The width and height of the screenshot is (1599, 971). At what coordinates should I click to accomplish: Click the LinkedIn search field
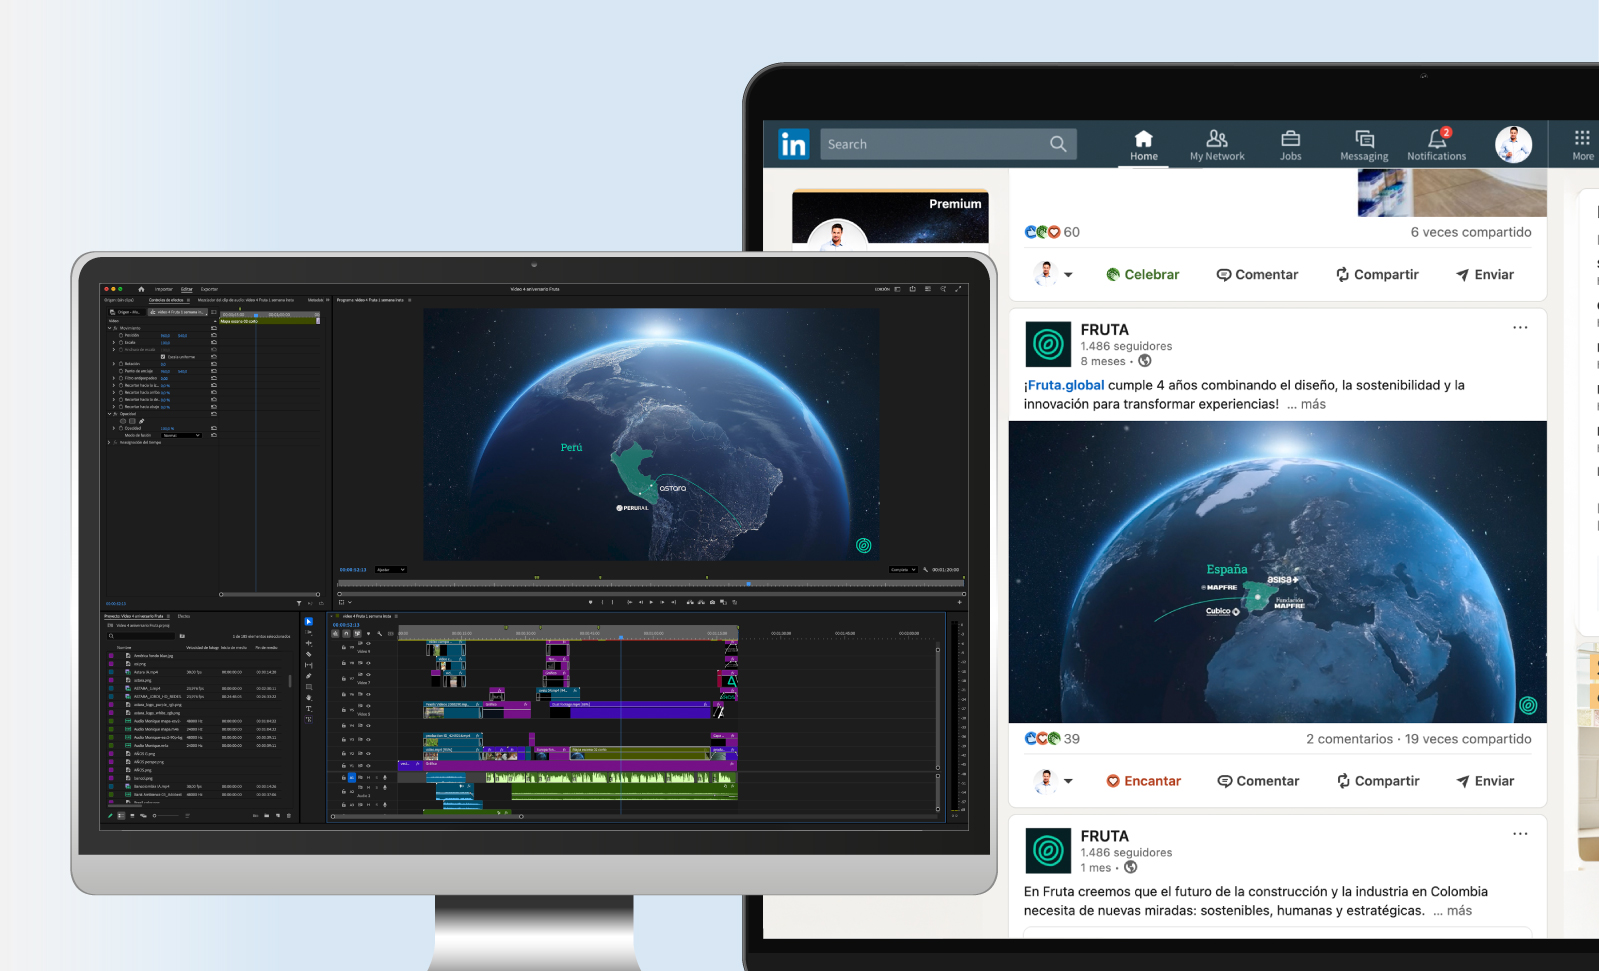pos(935,144)
